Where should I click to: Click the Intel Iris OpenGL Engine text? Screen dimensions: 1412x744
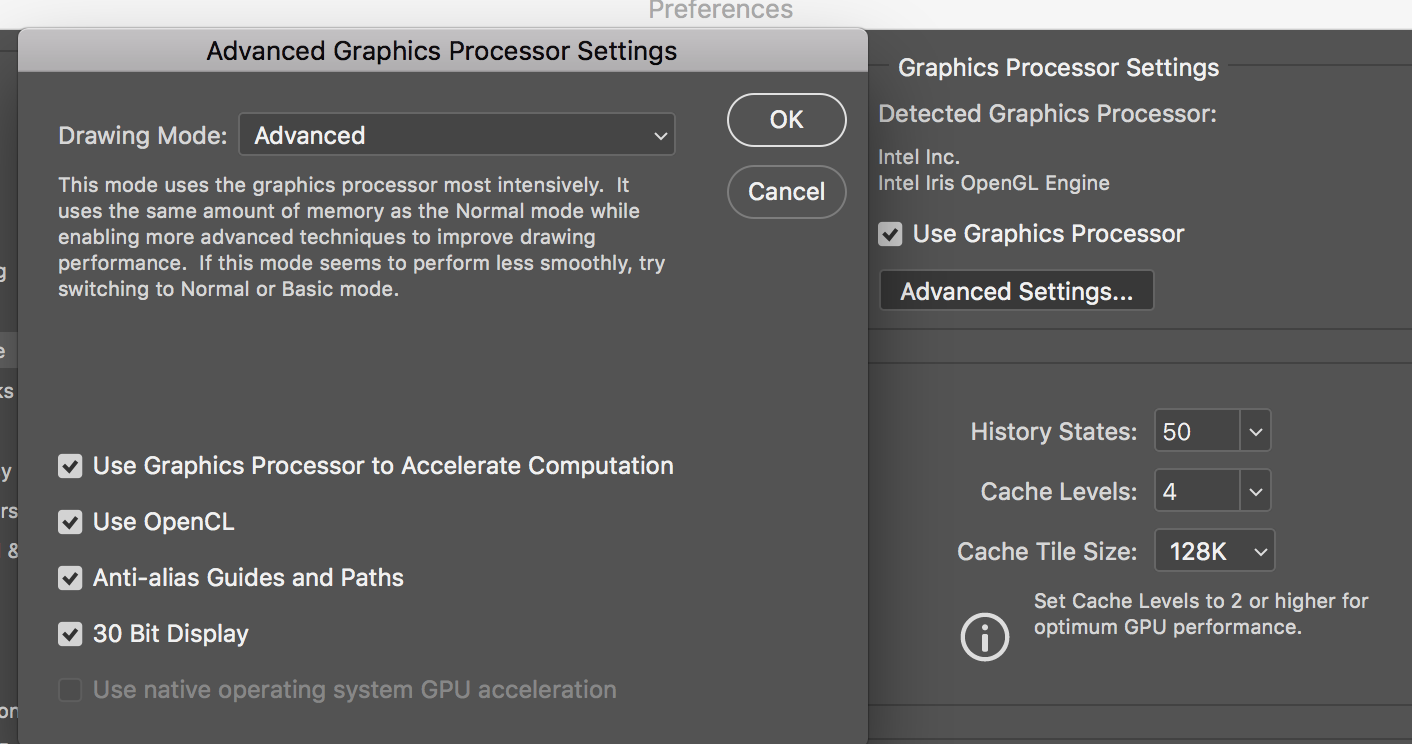[x=993, y=183]
